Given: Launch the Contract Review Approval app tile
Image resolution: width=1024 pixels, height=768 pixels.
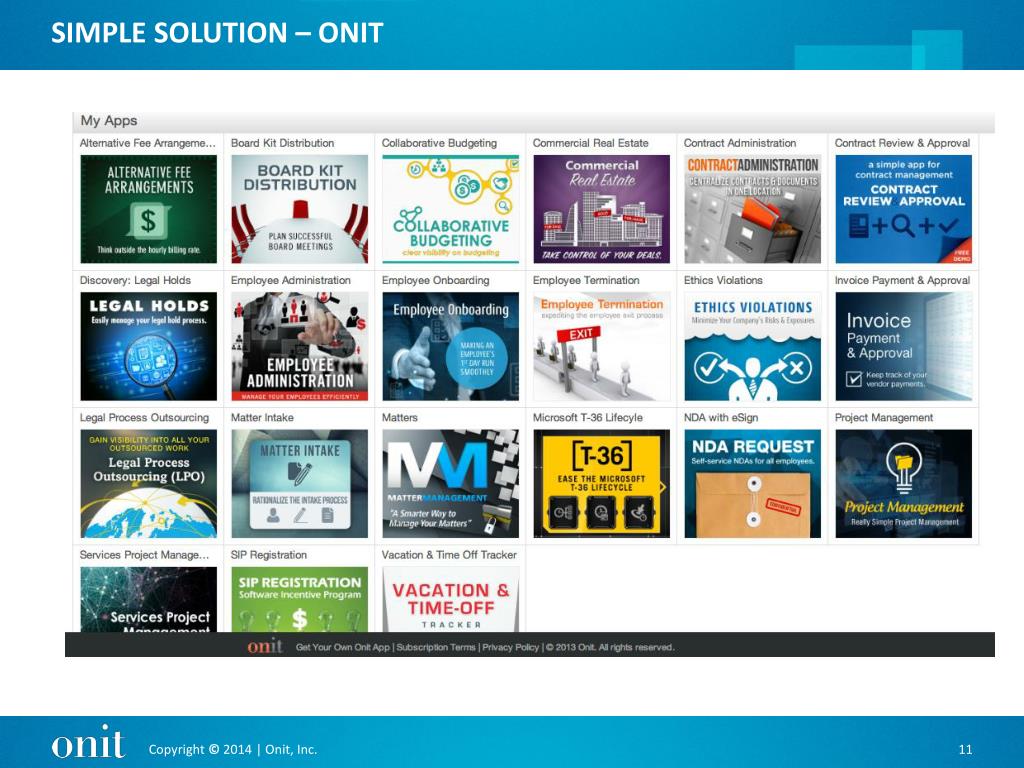Looking at the screenshot, I should [904, 209].
